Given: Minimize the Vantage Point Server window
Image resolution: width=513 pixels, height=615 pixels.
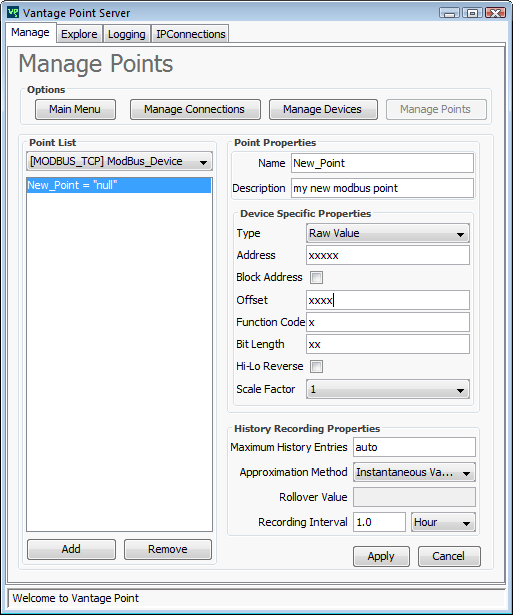Looking at the screenshot, I should tap(449, 13).
